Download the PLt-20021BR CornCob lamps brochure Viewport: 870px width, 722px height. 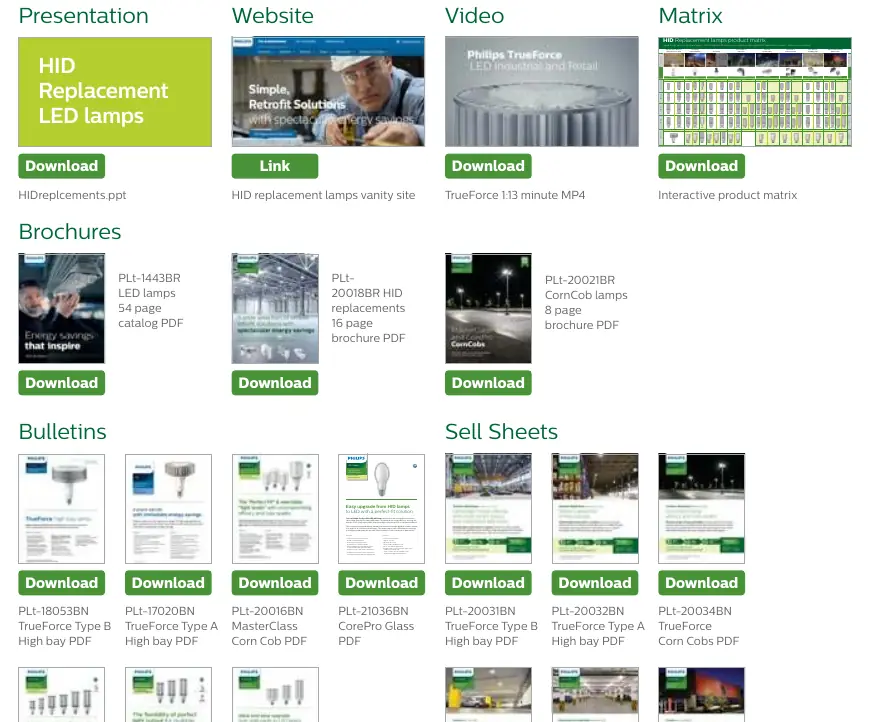(488, 383)
